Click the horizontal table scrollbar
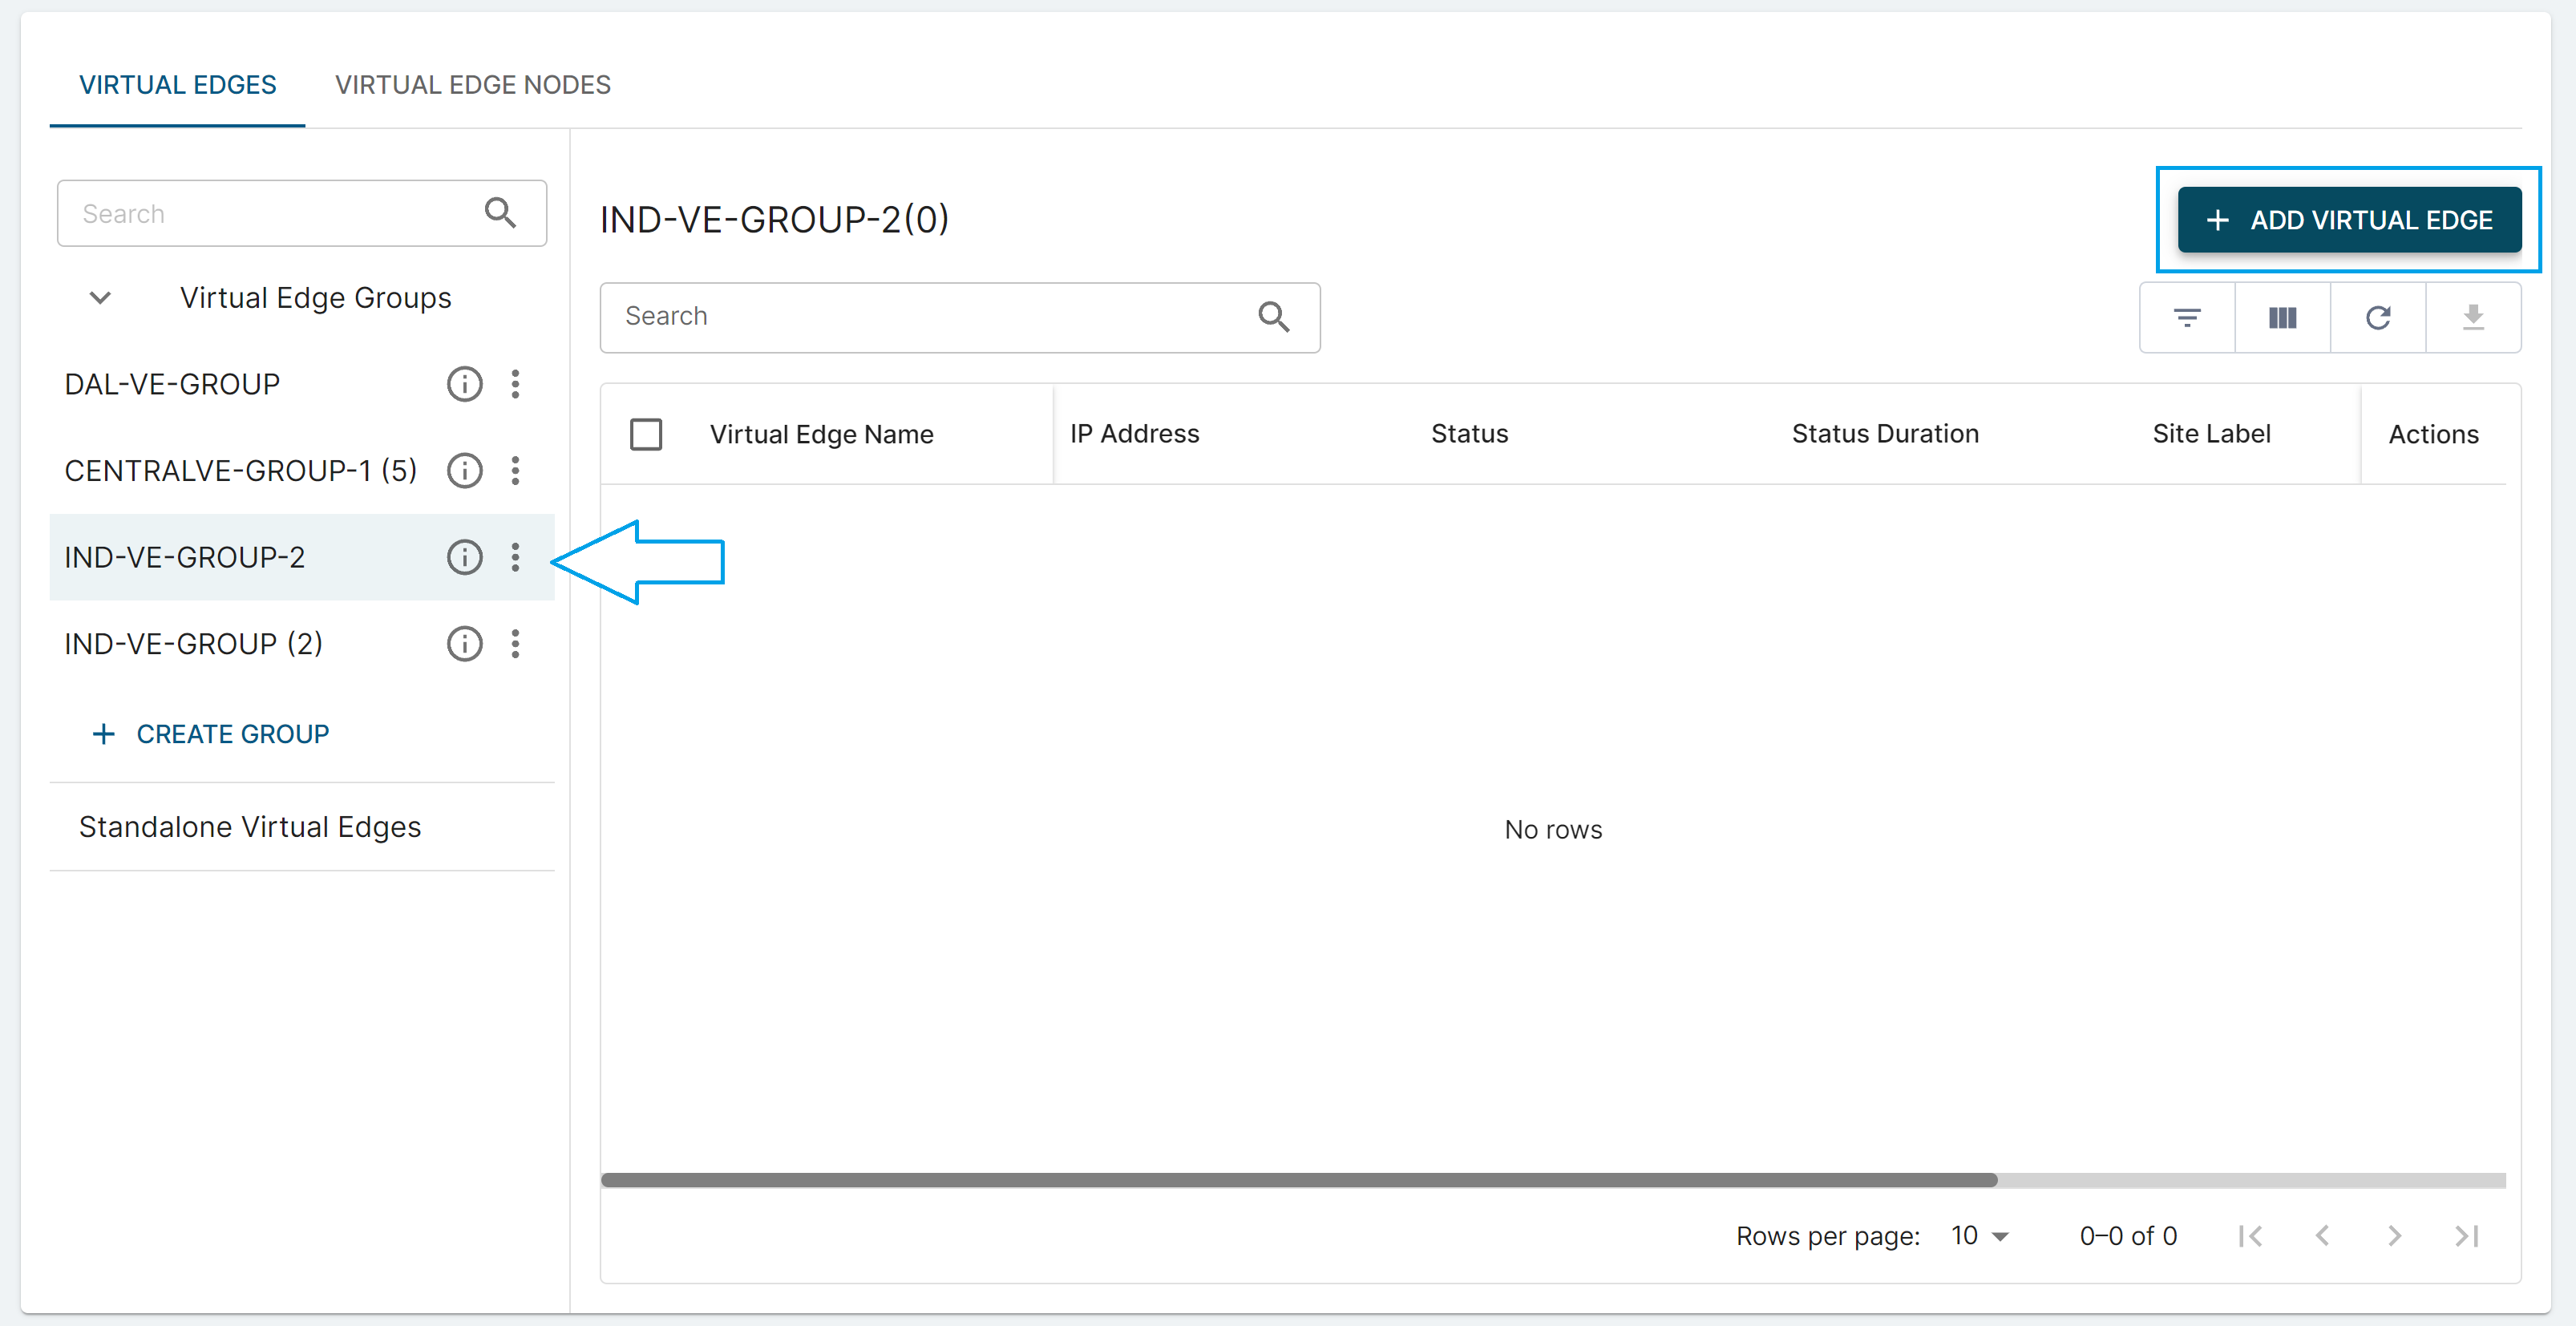Viewport: 2576px width, 1326px height. click(1298, 1180)
